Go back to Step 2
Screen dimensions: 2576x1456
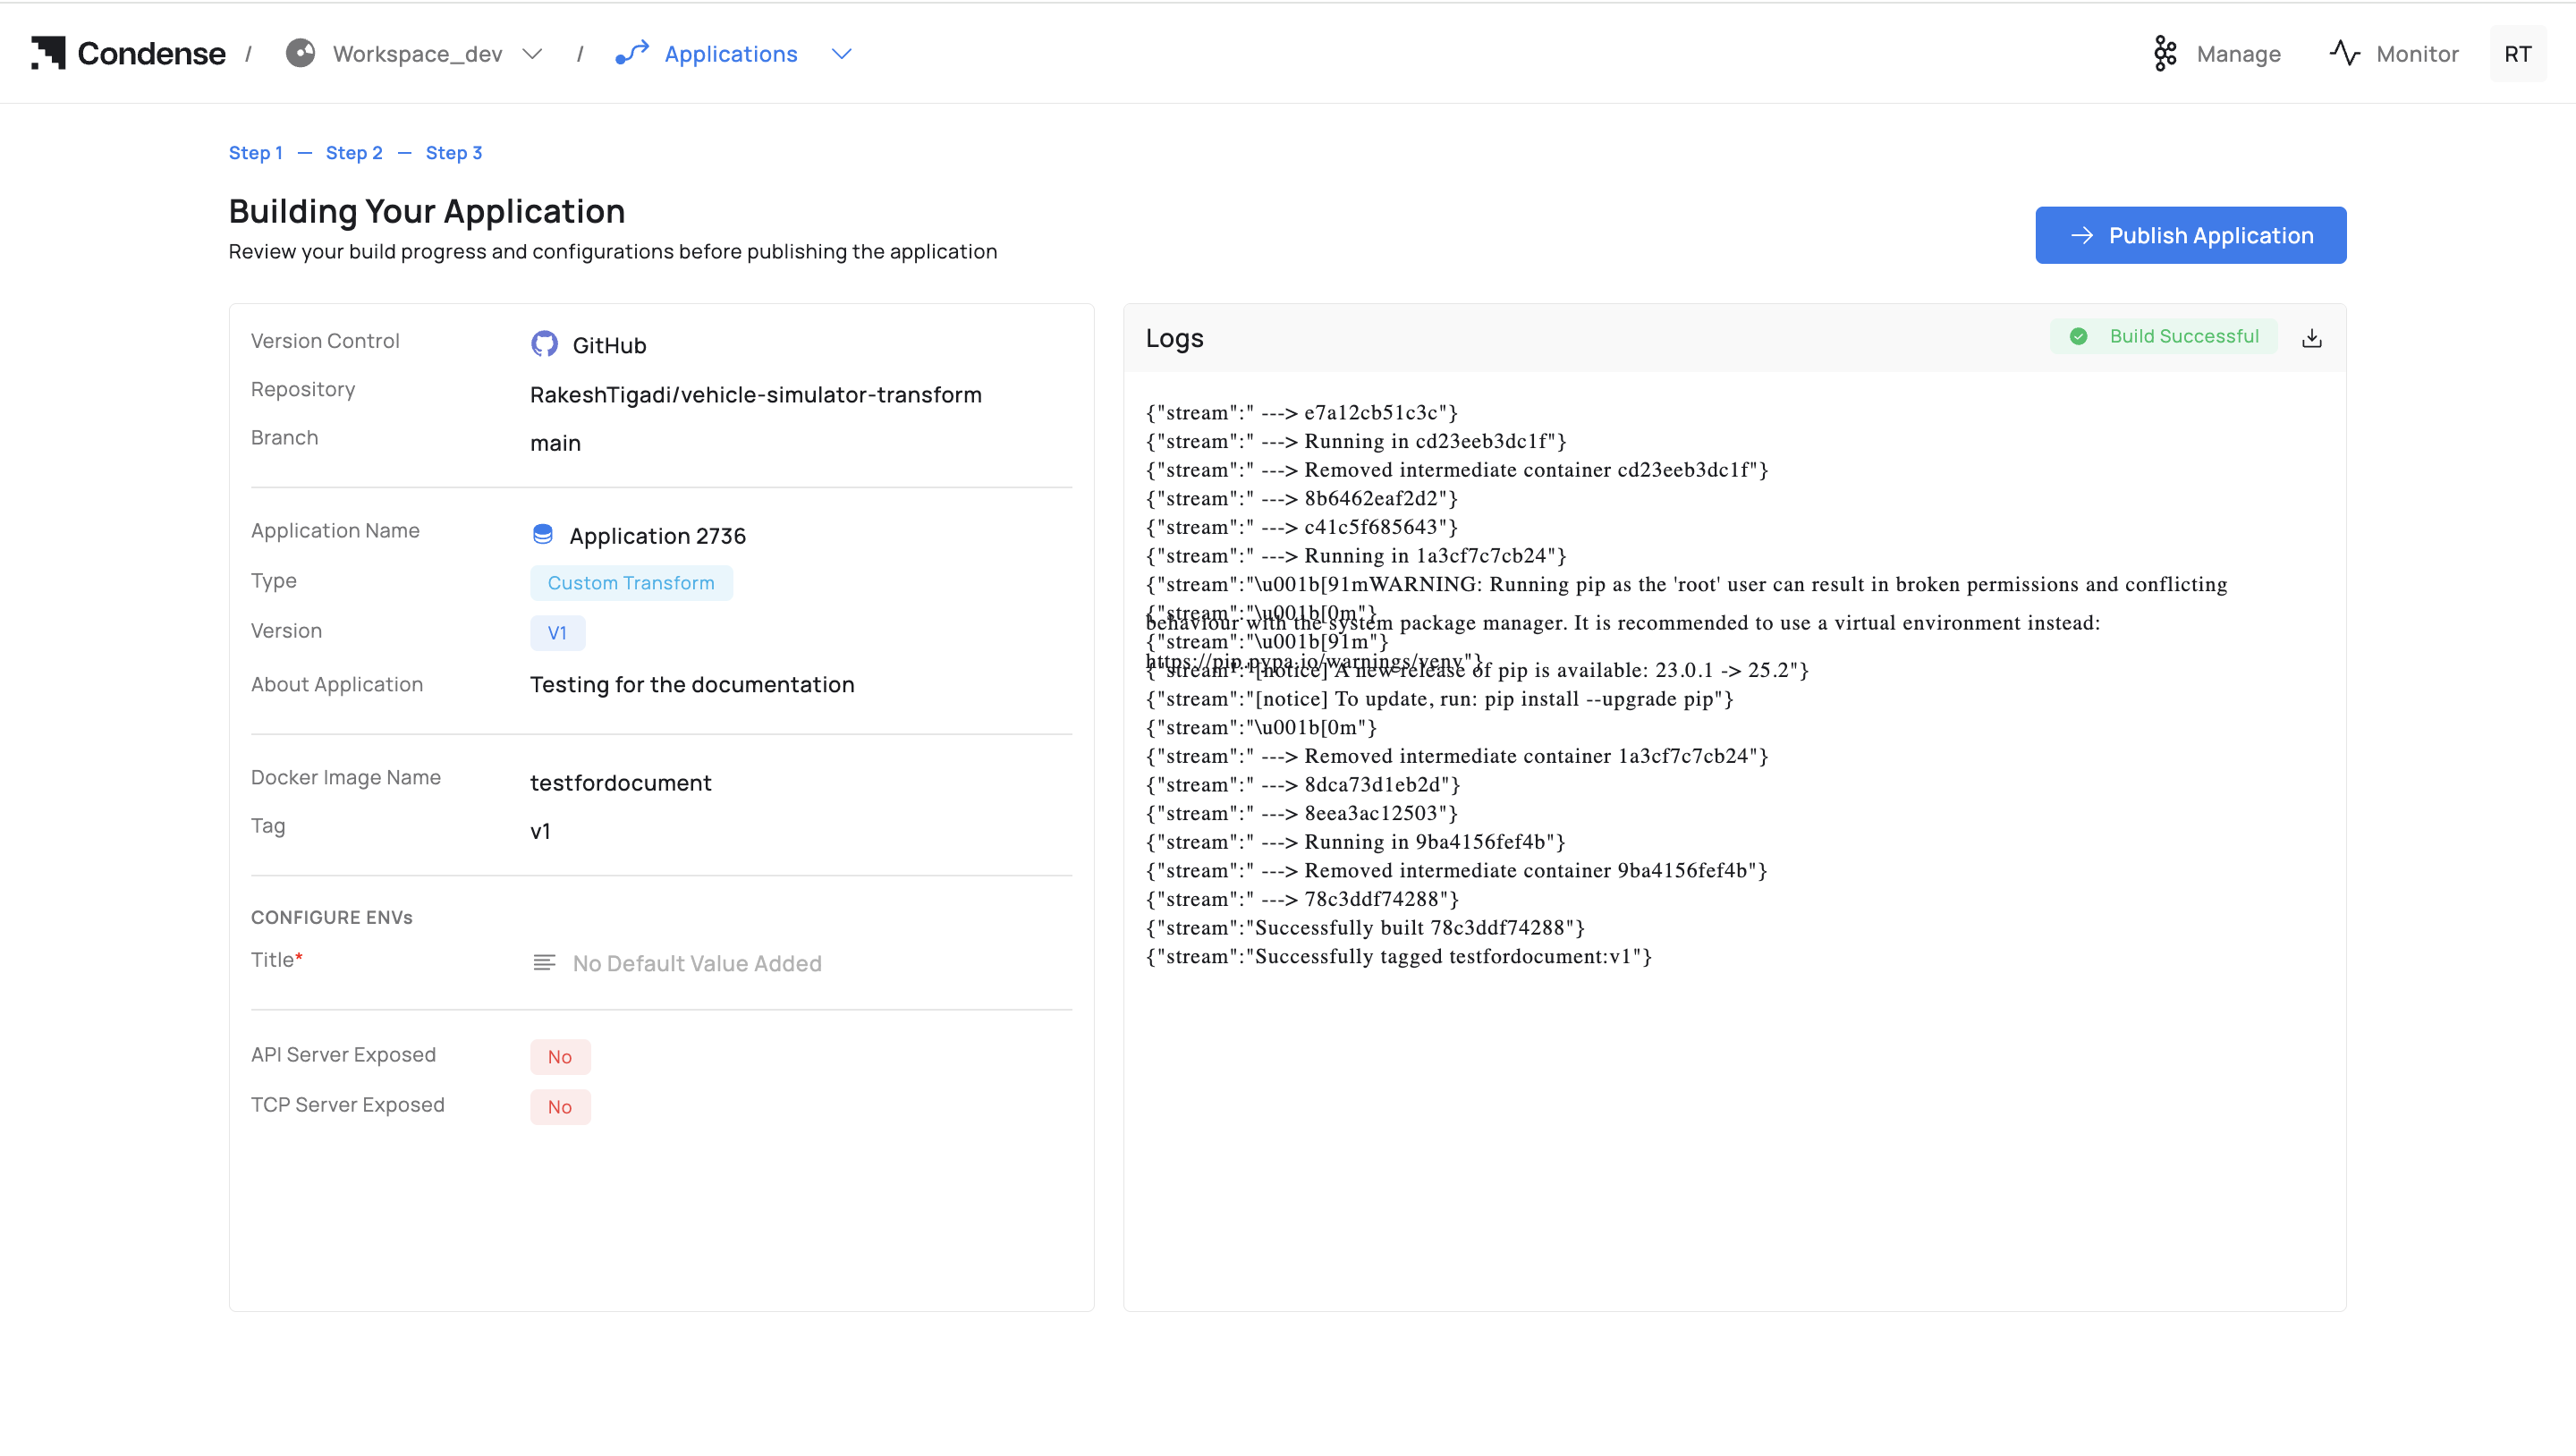coord(354,153)
